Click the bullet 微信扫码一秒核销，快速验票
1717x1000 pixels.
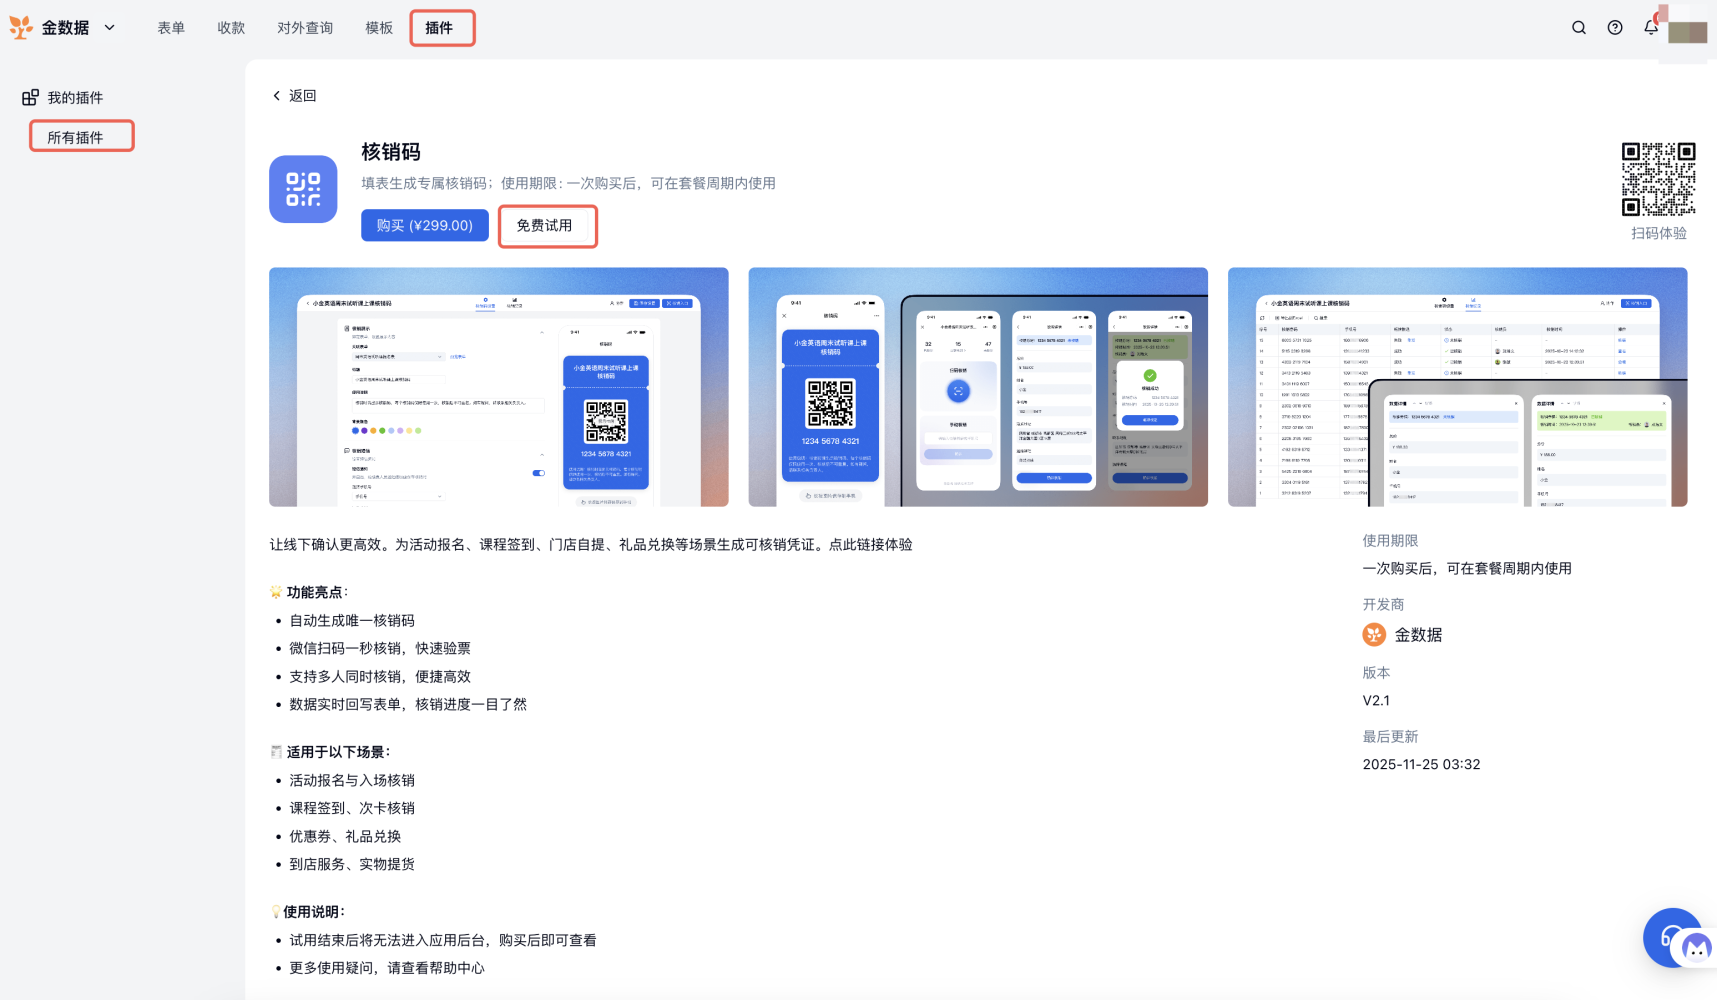[x=380, y=649]
